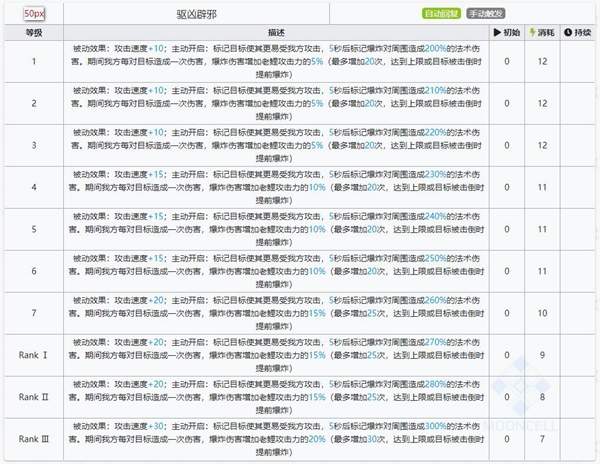Click the initial value 0 in level 3 row
Viewport: 600px width, 464px height.
click(x=507, y=145)
